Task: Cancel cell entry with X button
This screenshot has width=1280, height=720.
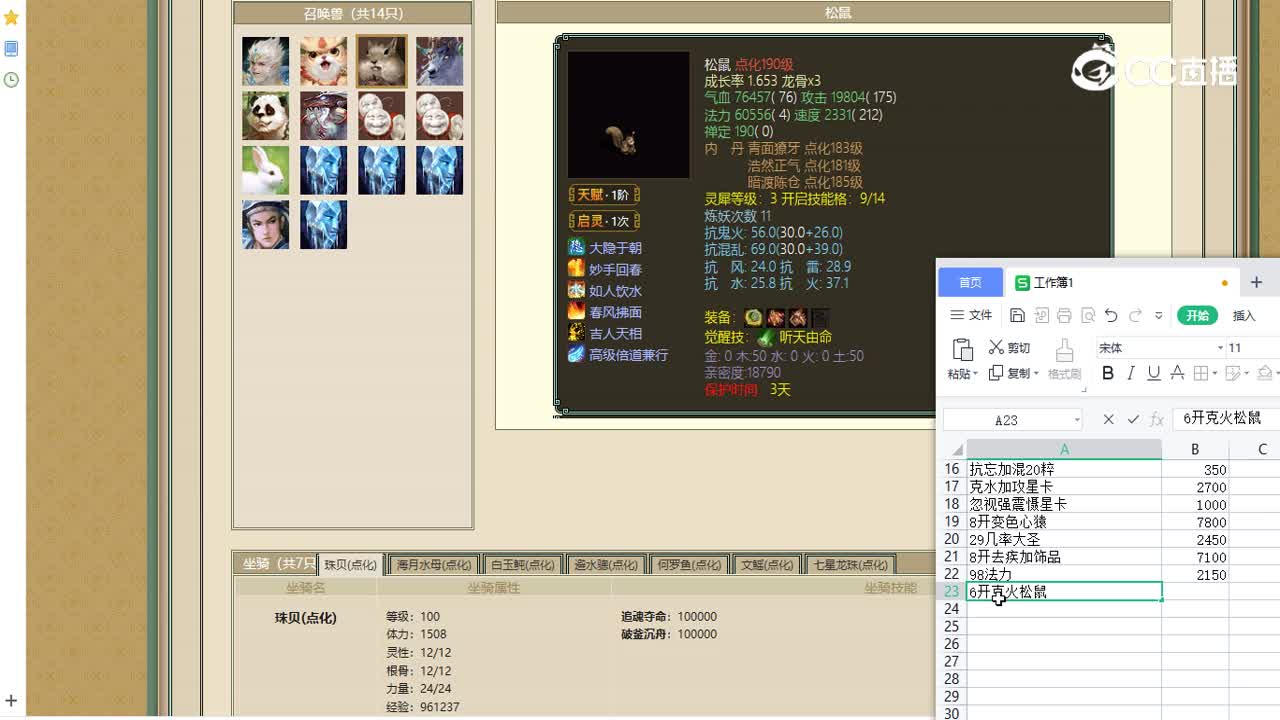Action: point(1108,420)
